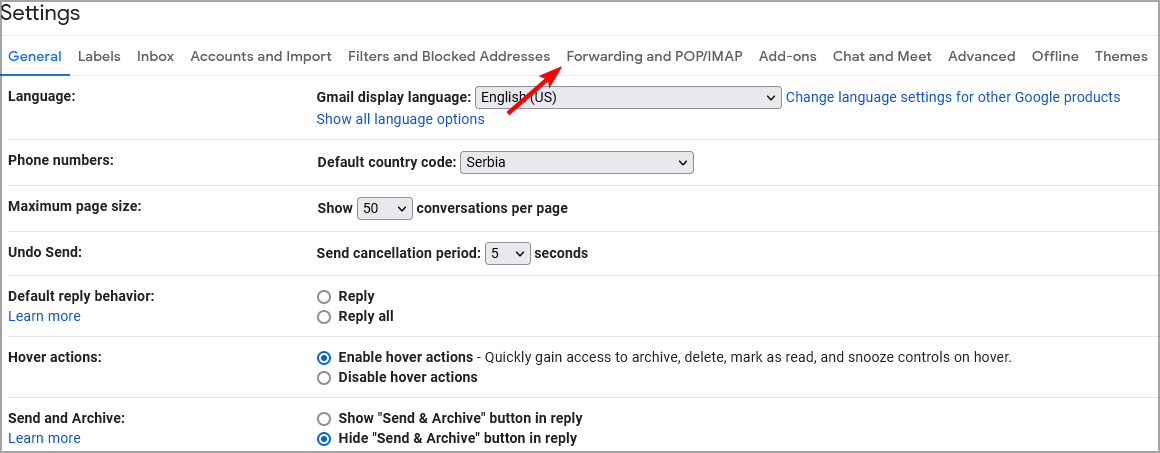Open the Offline settings tab
Image resolution: width=1160 pixels, height=453 pixels.
tap(1056, 56)
